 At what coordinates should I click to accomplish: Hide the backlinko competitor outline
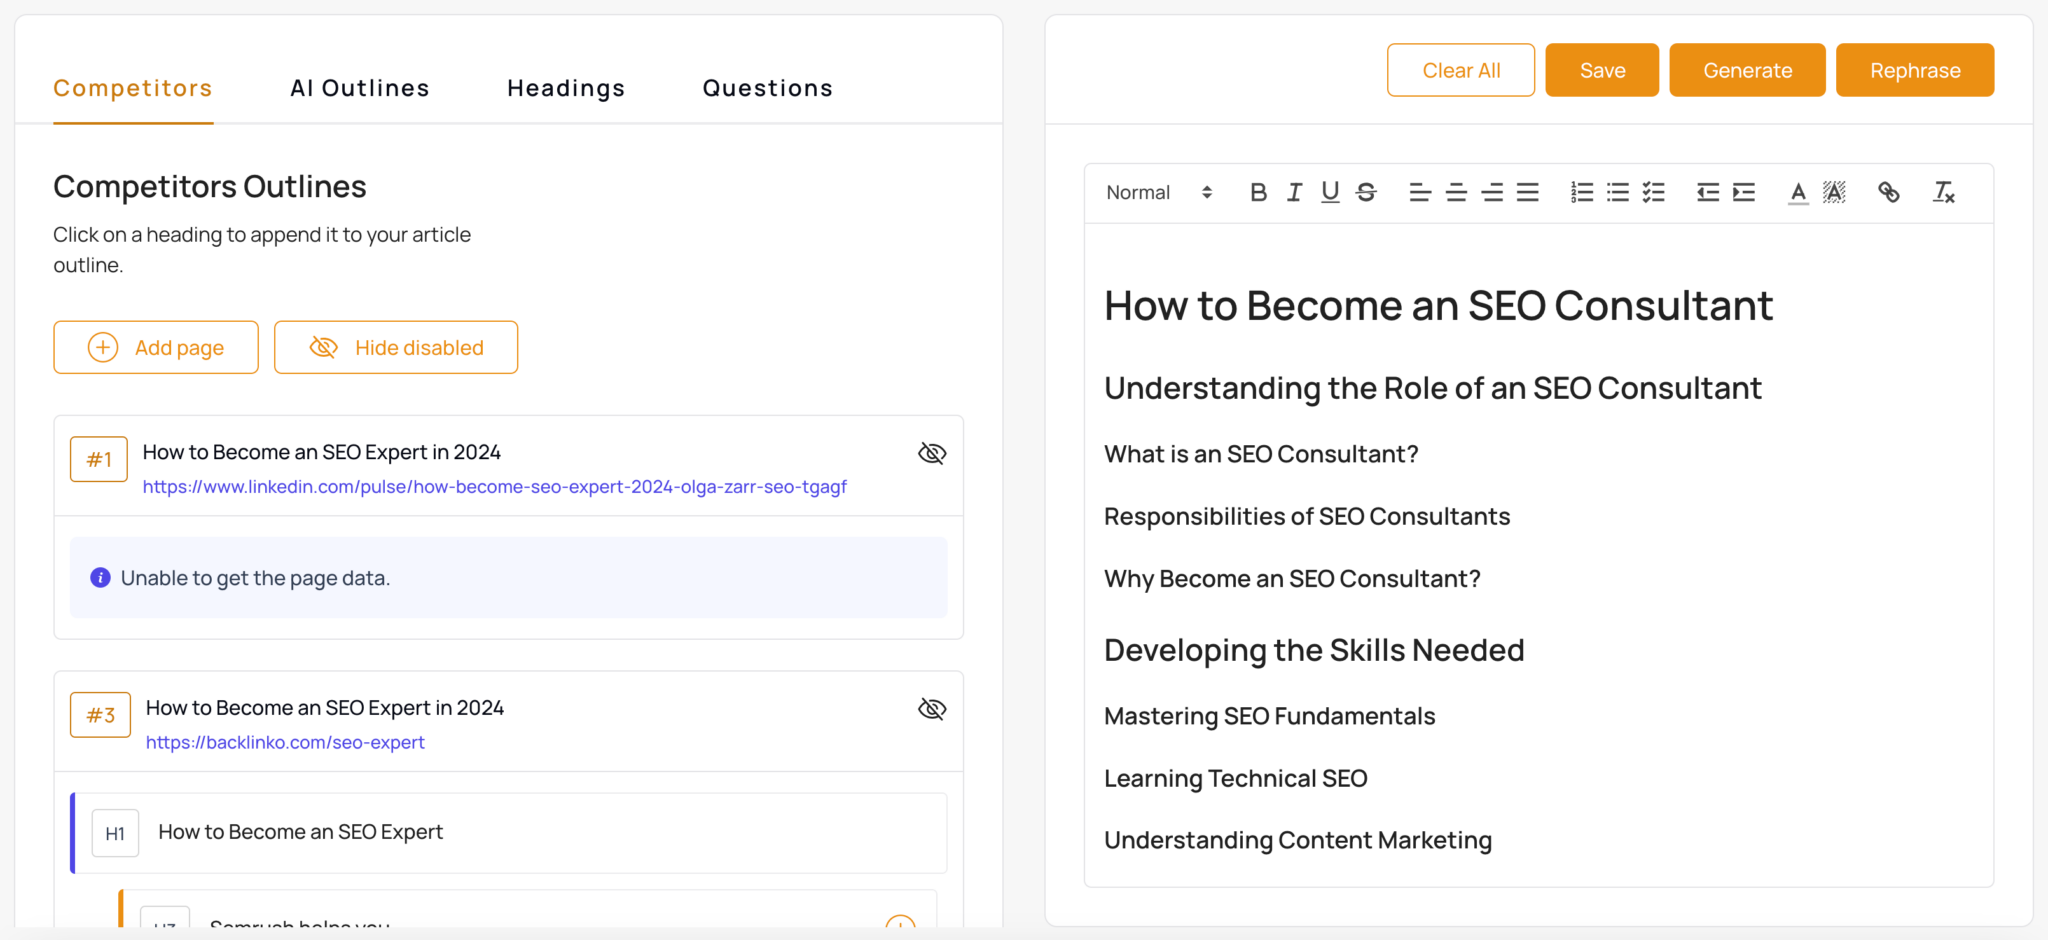coord(931,708)
